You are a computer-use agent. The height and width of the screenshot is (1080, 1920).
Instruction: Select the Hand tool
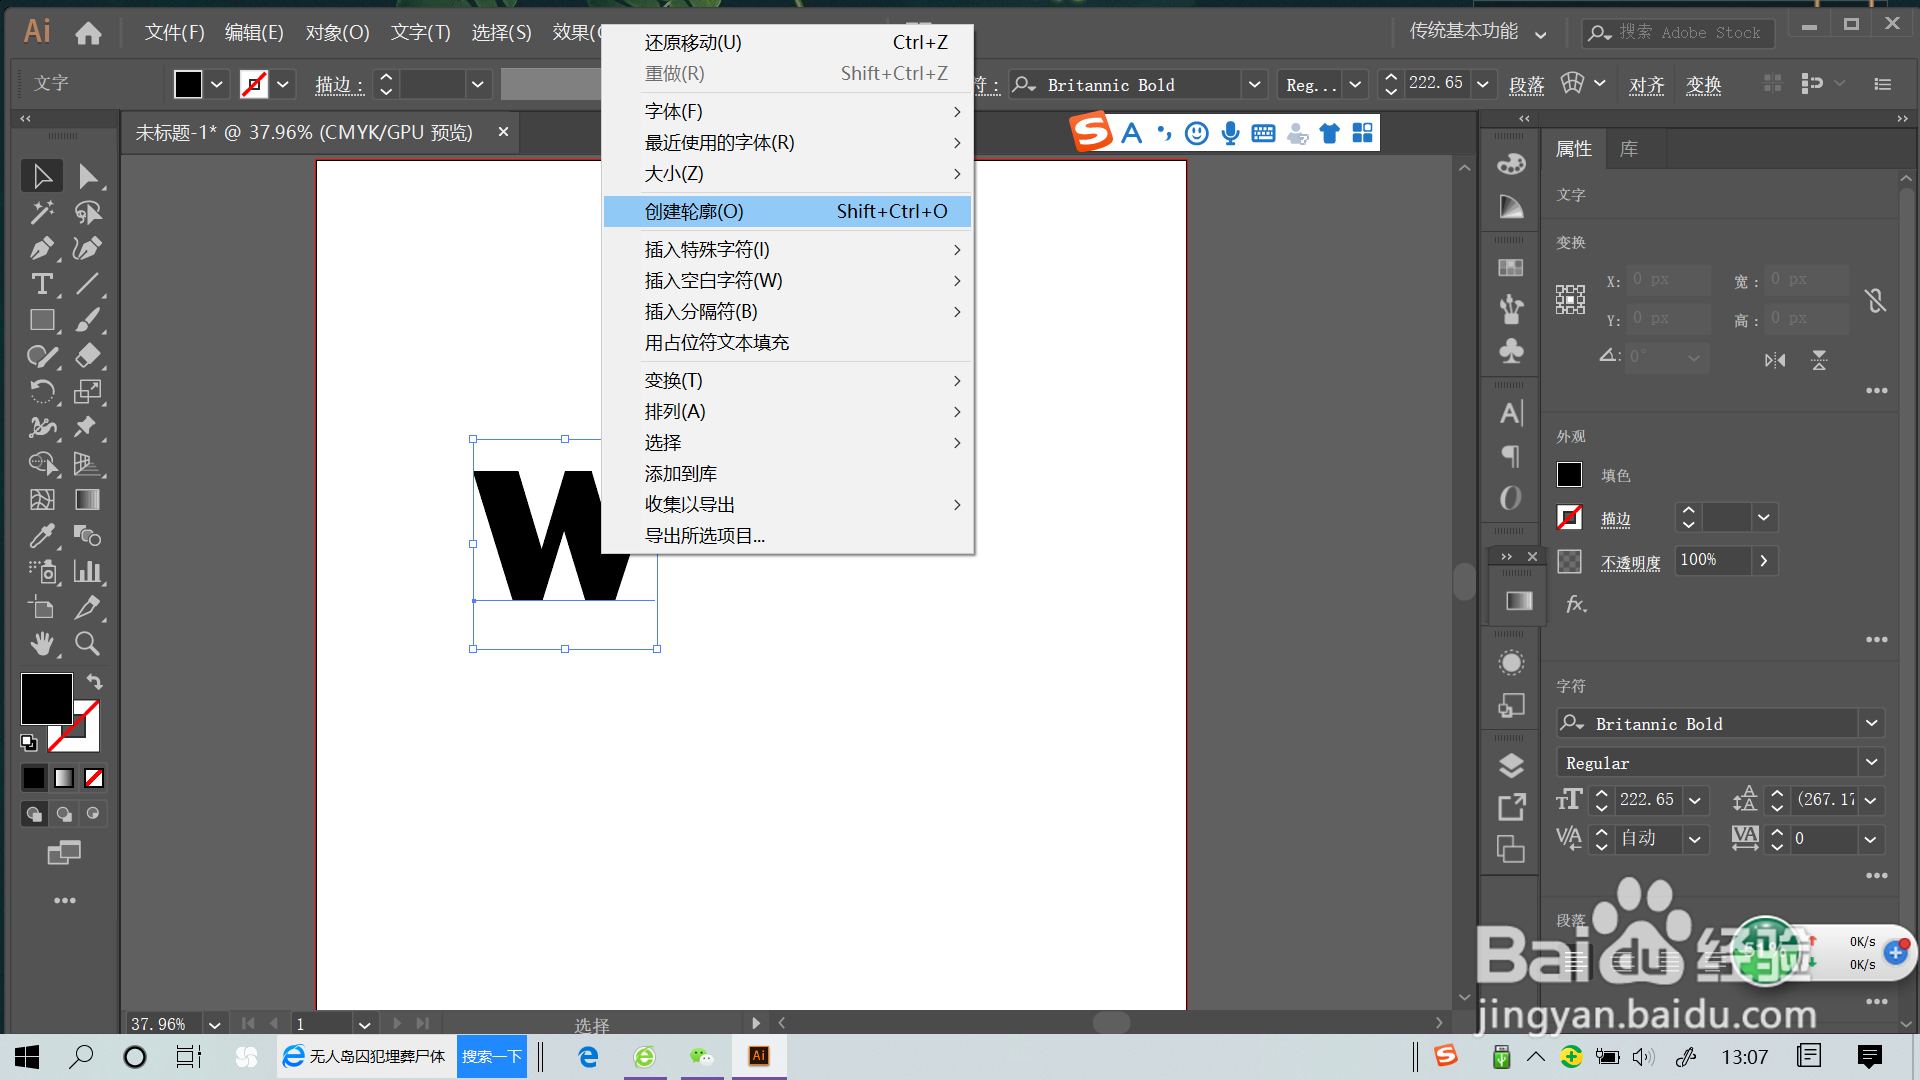click(x=42, y=643)
